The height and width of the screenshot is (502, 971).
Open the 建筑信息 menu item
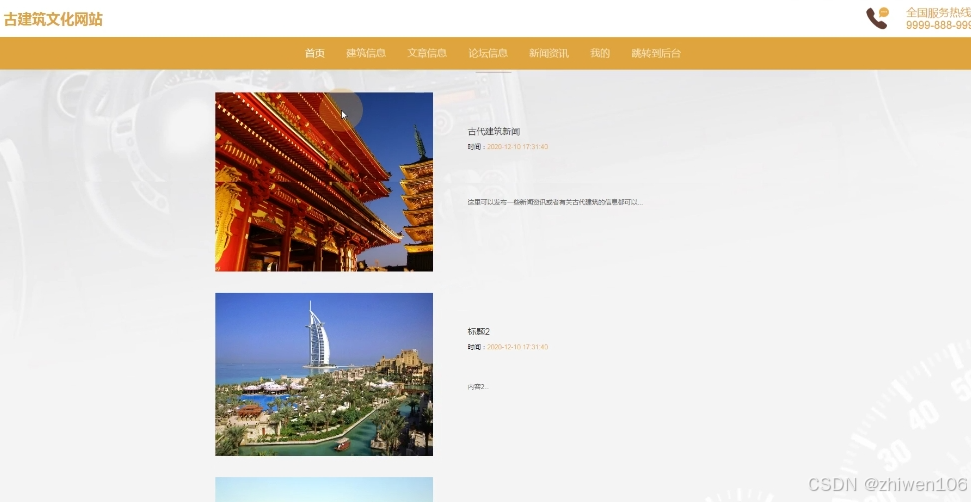366,53
